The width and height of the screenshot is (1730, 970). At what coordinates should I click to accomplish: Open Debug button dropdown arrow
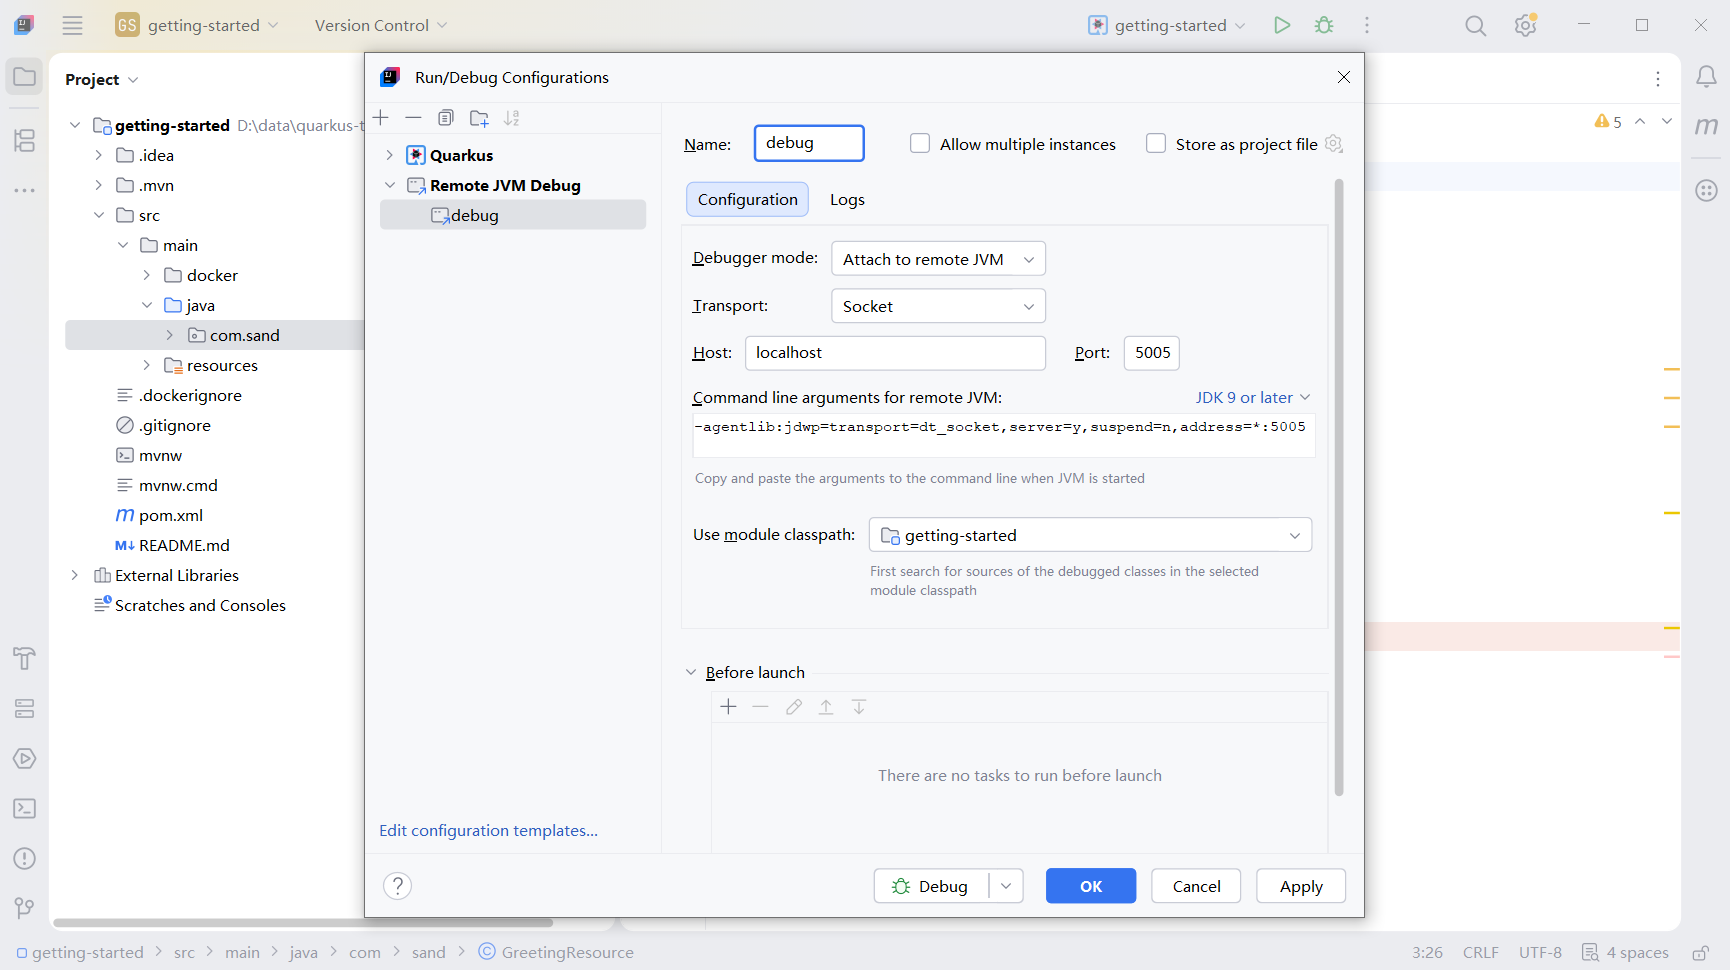pos(1006,886)
